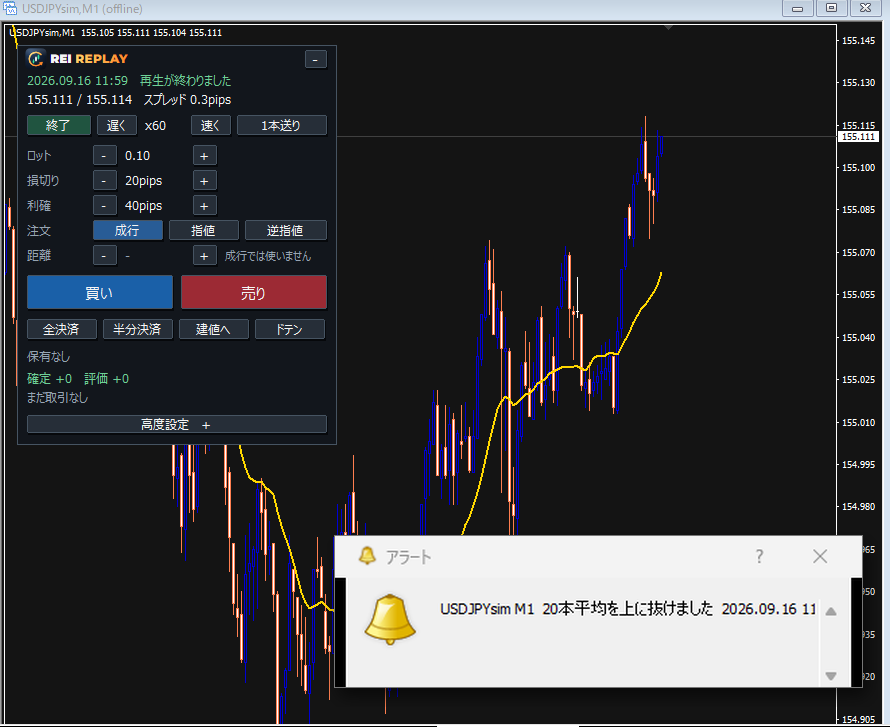Collapse the REI REPLAY panel
Image resolution: width=890 pixels, height=727 pixels.
pos(316,59)
